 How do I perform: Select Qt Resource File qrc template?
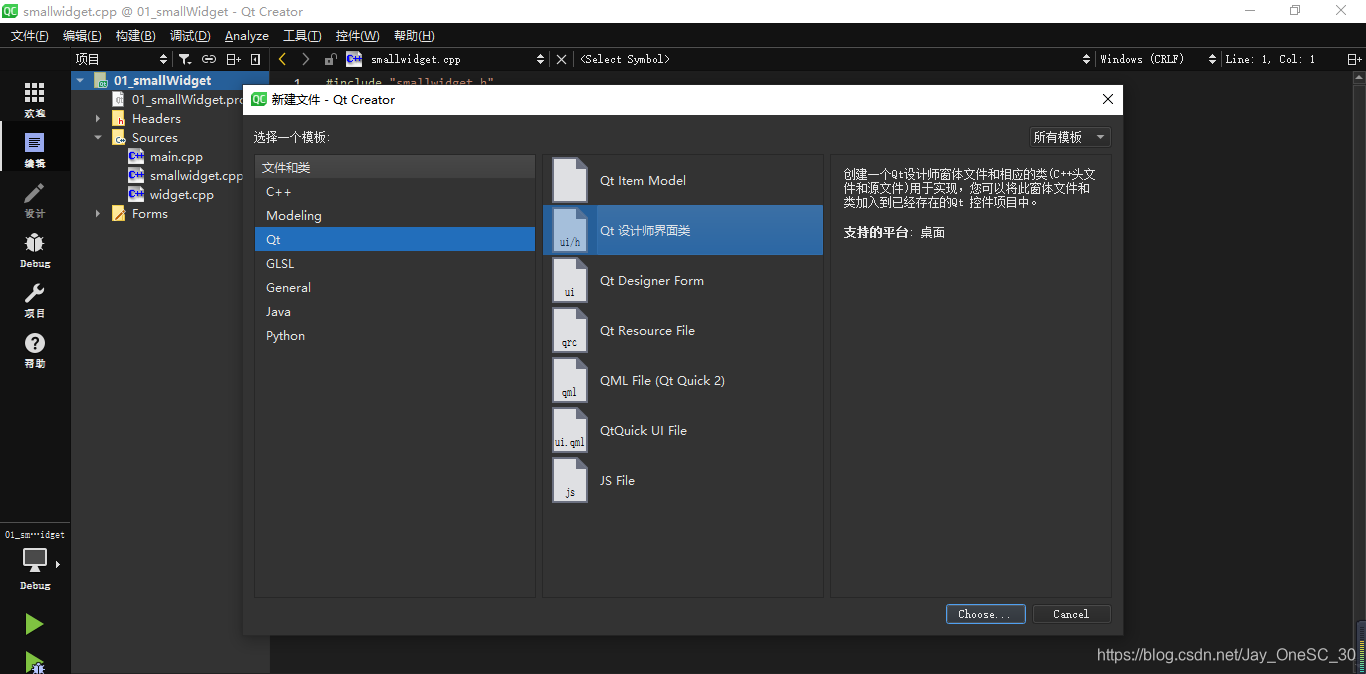[x=683, y=330]
